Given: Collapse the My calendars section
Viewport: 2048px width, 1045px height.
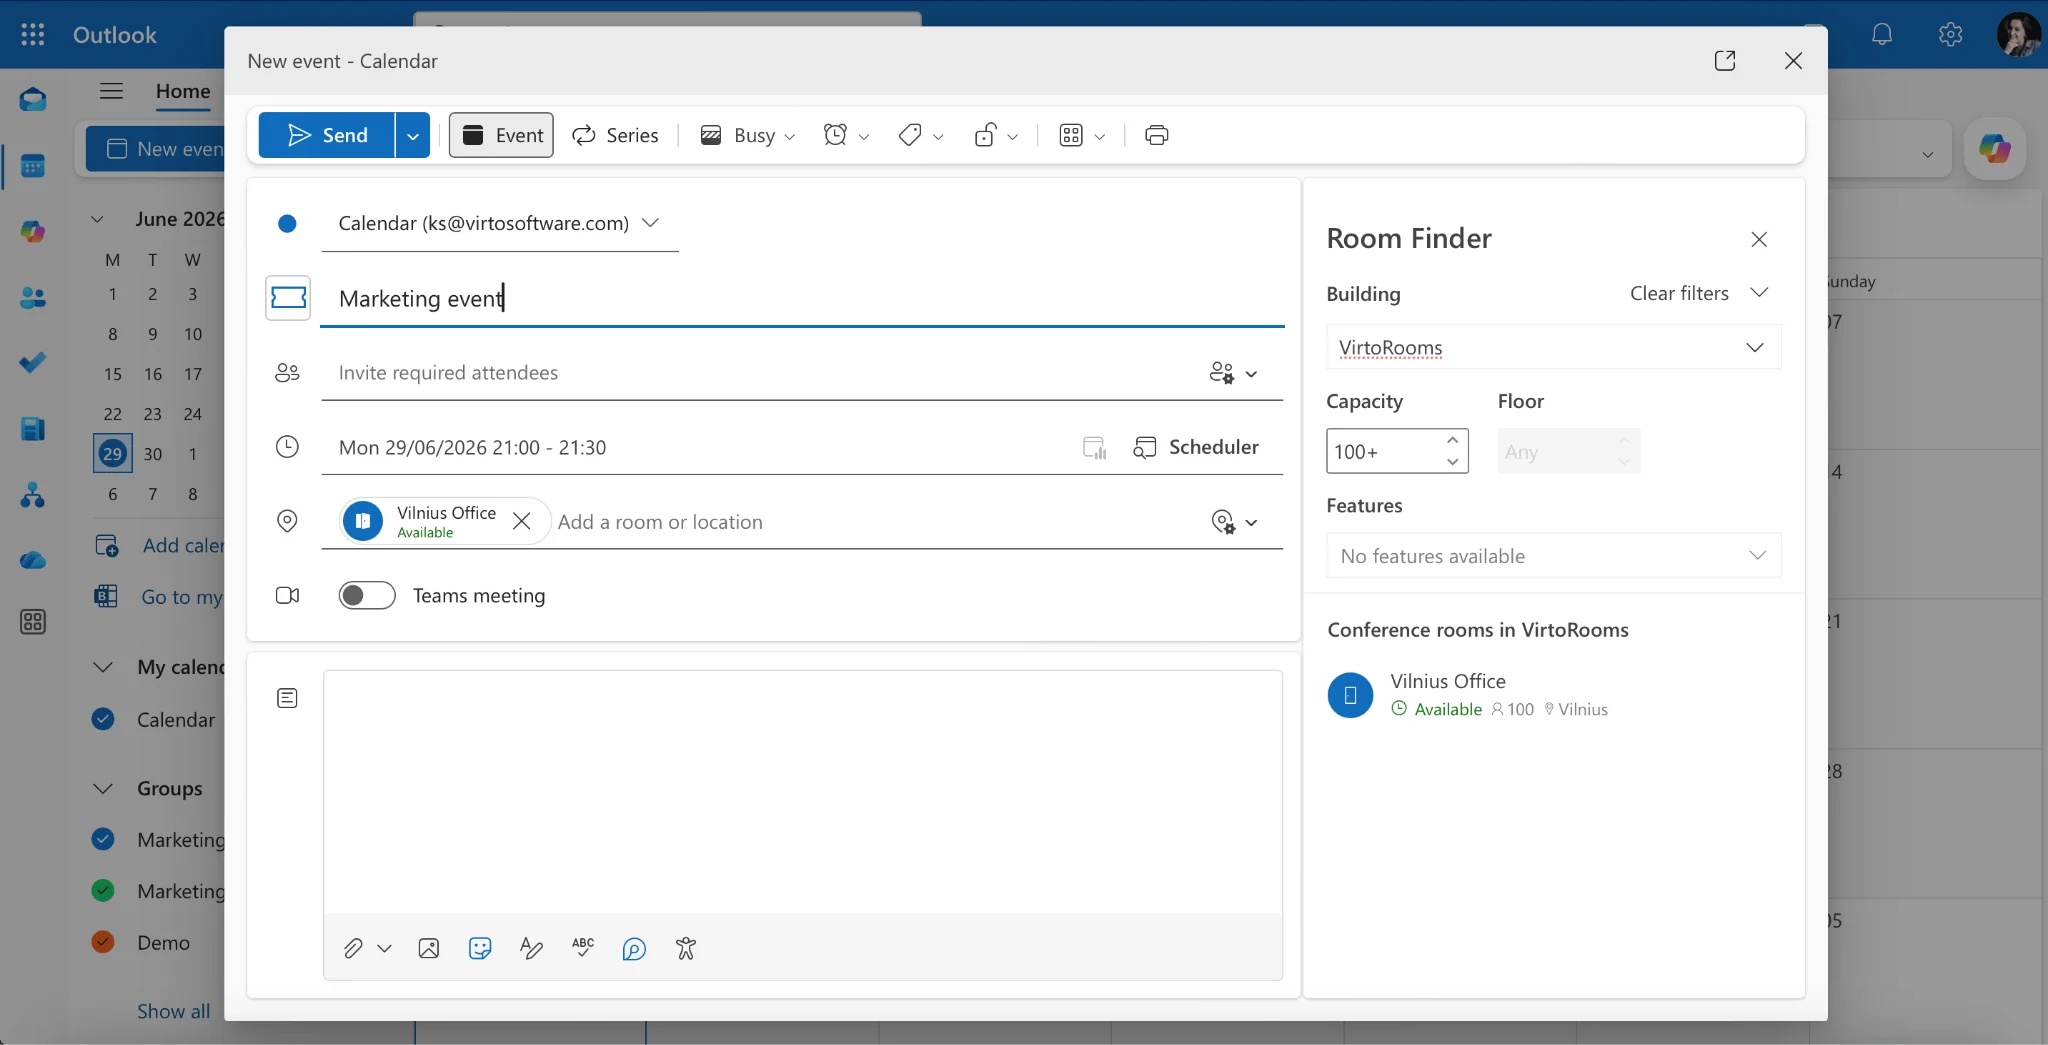Looking at the screenshot, I should coord(102,667).
